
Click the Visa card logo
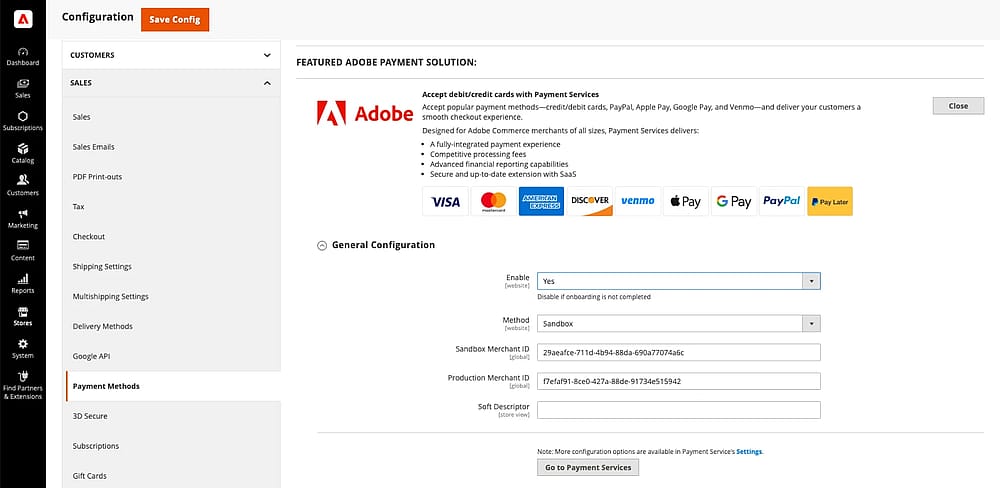click(445, 201)
